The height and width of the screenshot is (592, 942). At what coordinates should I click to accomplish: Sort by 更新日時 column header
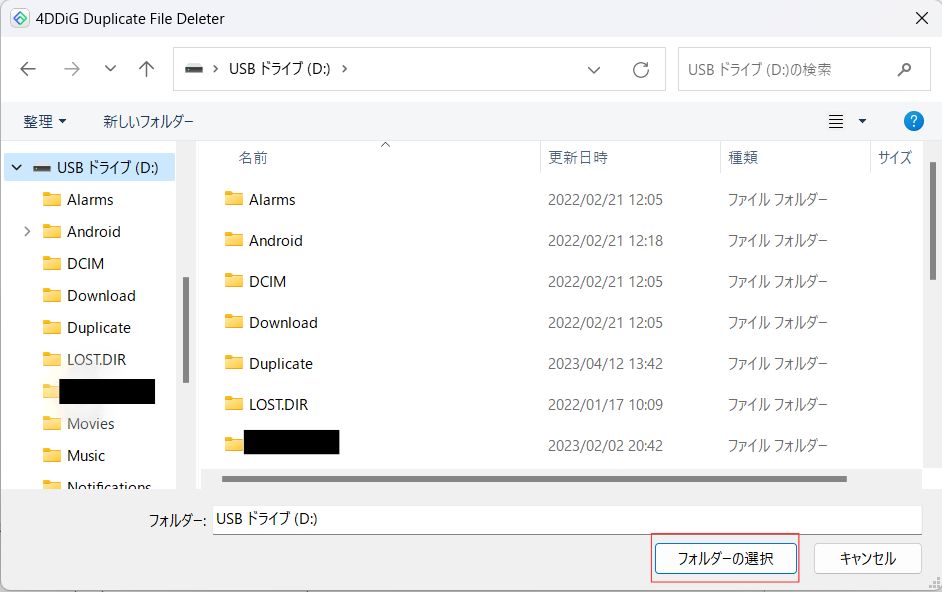click(578, 157)
